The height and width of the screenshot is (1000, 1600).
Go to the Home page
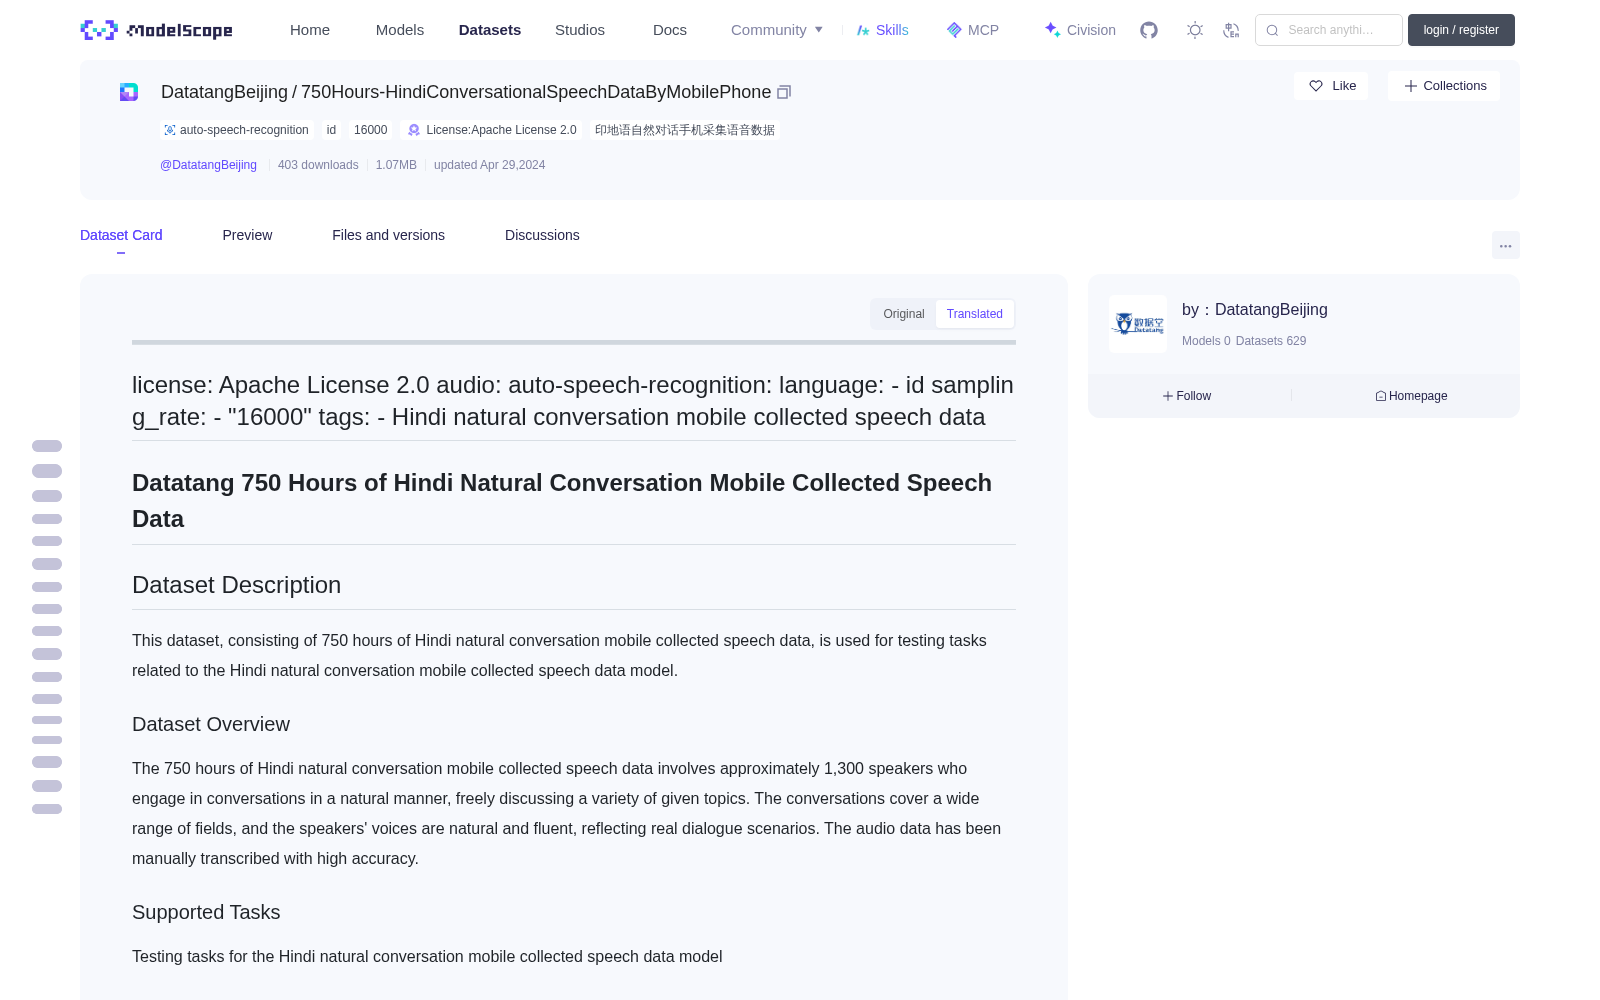coord(310,30)
